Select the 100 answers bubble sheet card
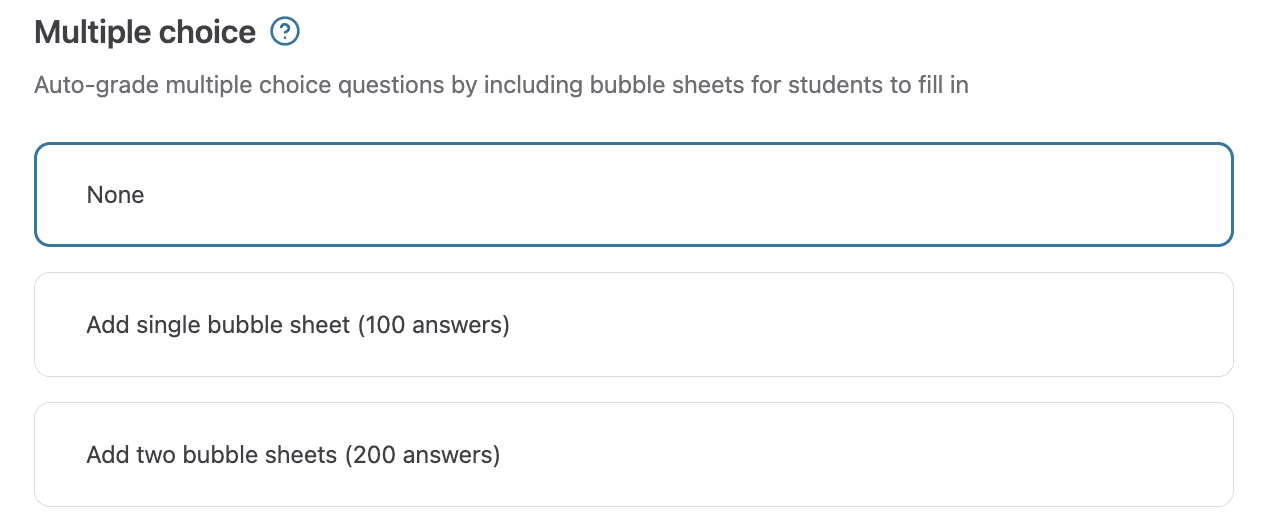This screenshot has height=530, width=1266. 633,325
